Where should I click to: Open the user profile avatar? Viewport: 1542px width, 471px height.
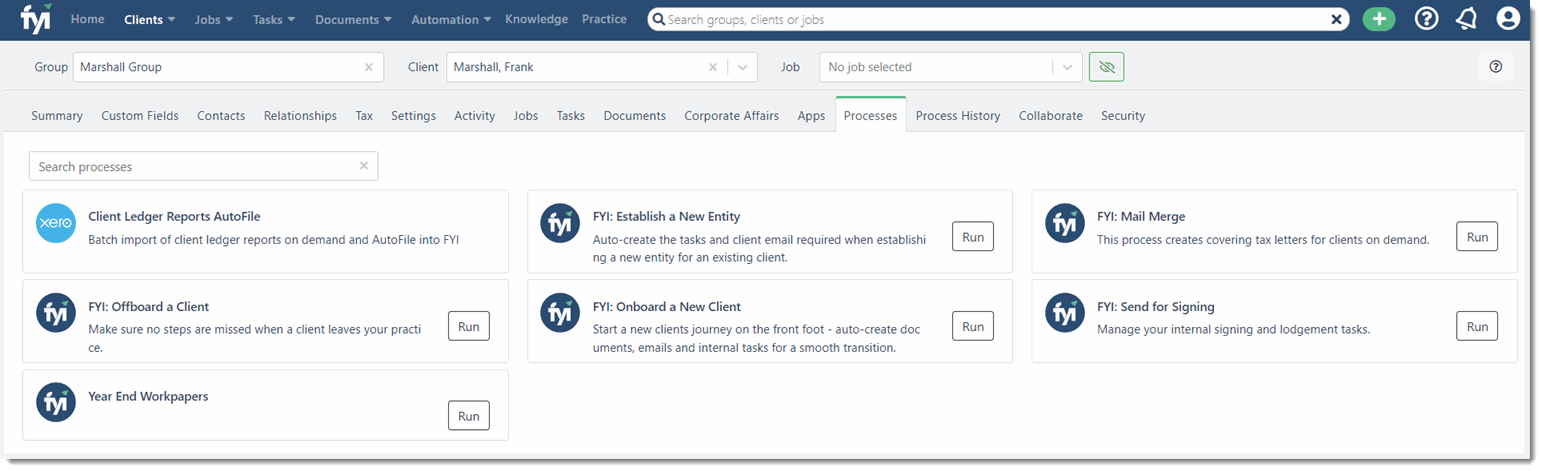coord(1508,19)
